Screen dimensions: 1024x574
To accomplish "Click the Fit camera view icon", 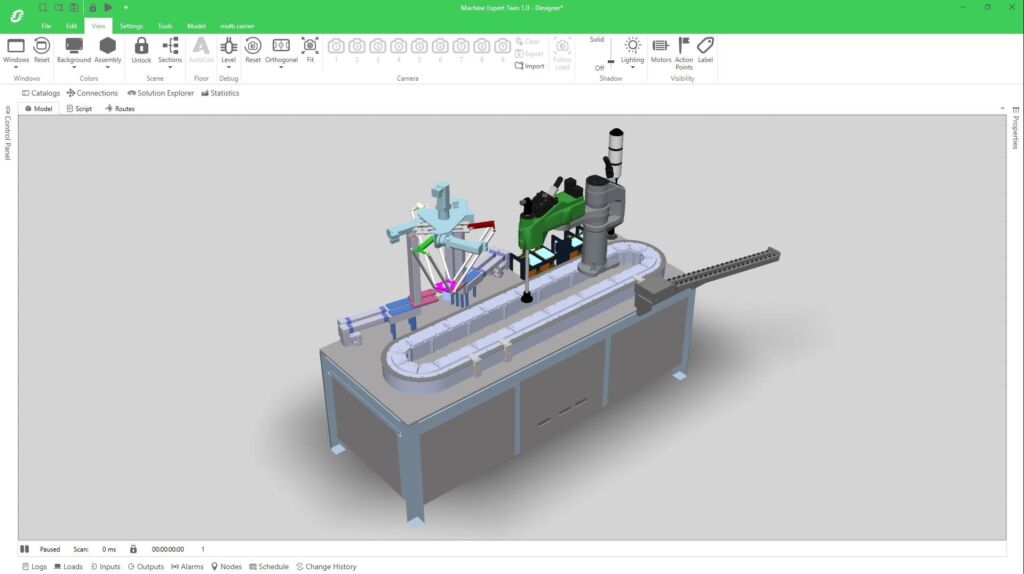I will pos(310,50).
